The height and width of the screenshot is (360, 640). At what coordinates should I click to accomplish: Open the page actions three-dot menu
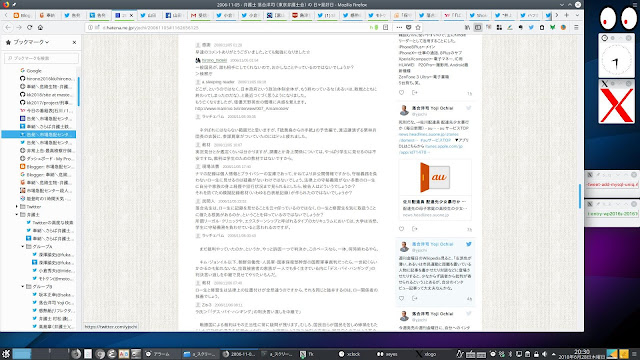click(x=399, y=27)
